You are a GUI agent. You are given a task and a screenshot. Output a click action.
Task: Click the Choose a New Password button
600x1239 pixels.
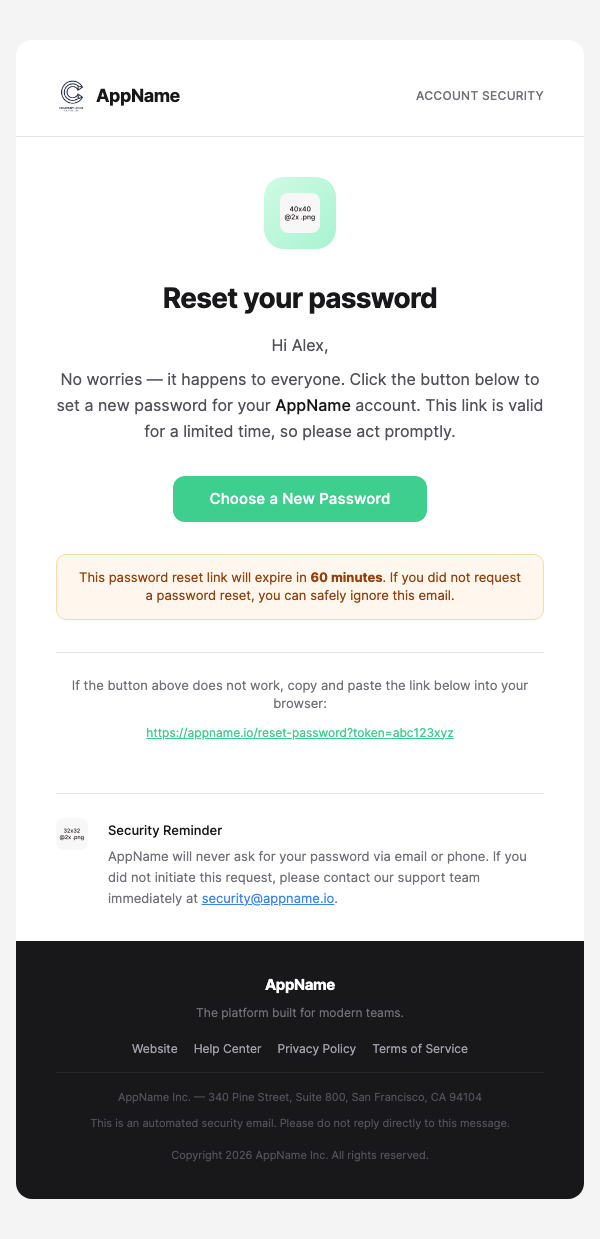[x=299, y=498]
